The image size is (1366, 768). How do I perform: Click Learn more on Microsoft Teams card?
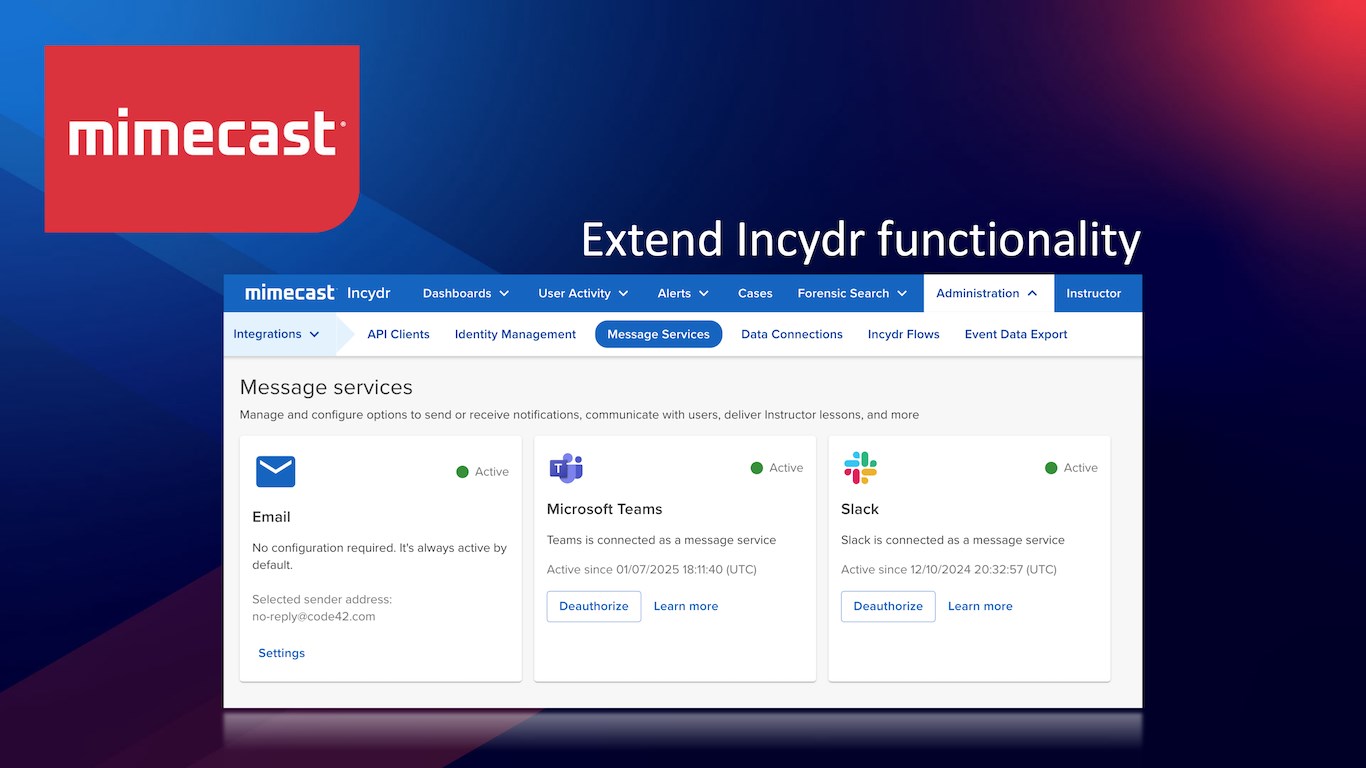(686, 606)
